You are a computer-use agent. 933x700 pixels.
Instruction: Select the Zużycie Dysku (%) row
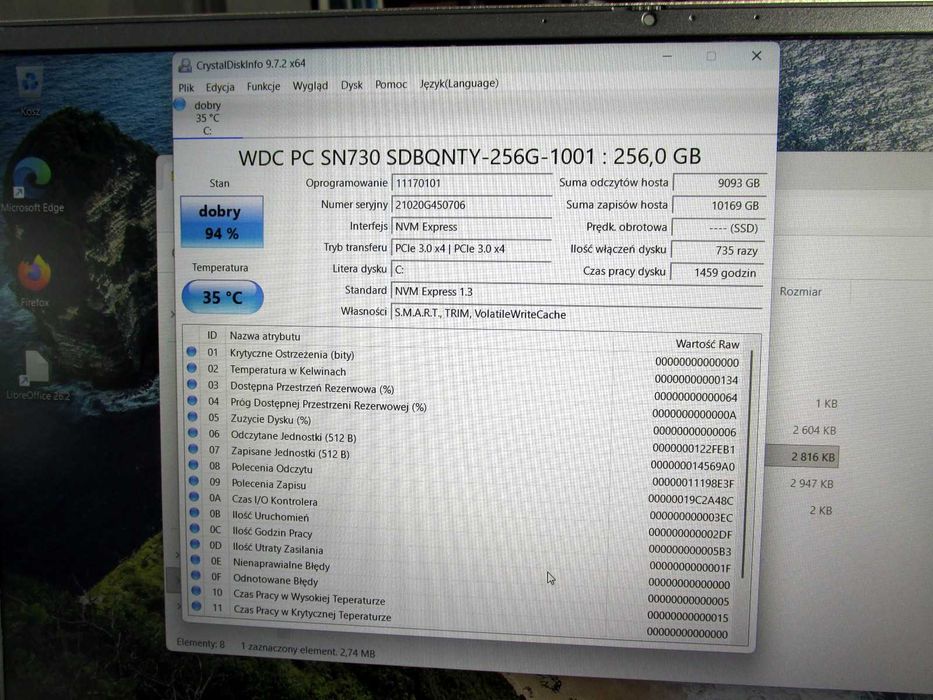463,424
